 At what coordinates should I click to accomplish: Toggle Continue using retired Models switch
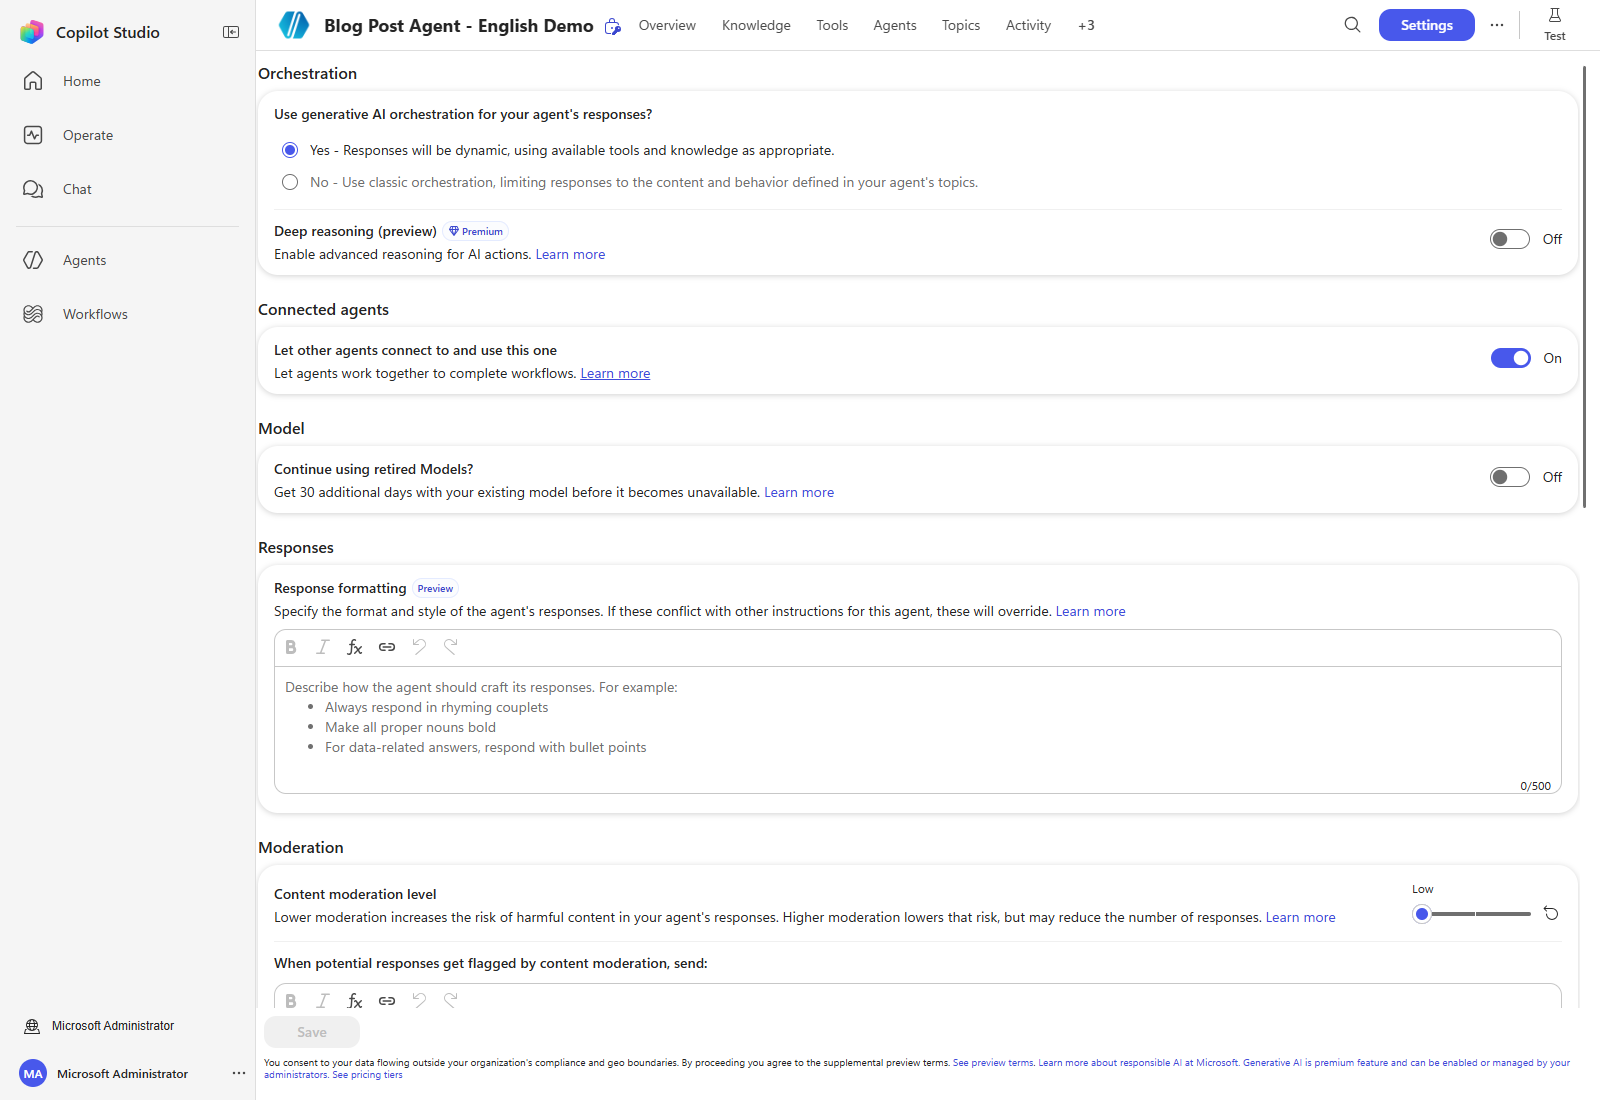1510,477
